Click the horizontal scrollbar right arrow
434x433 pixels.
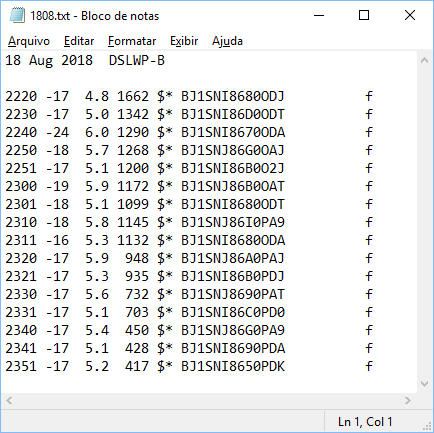click(408, 400)
